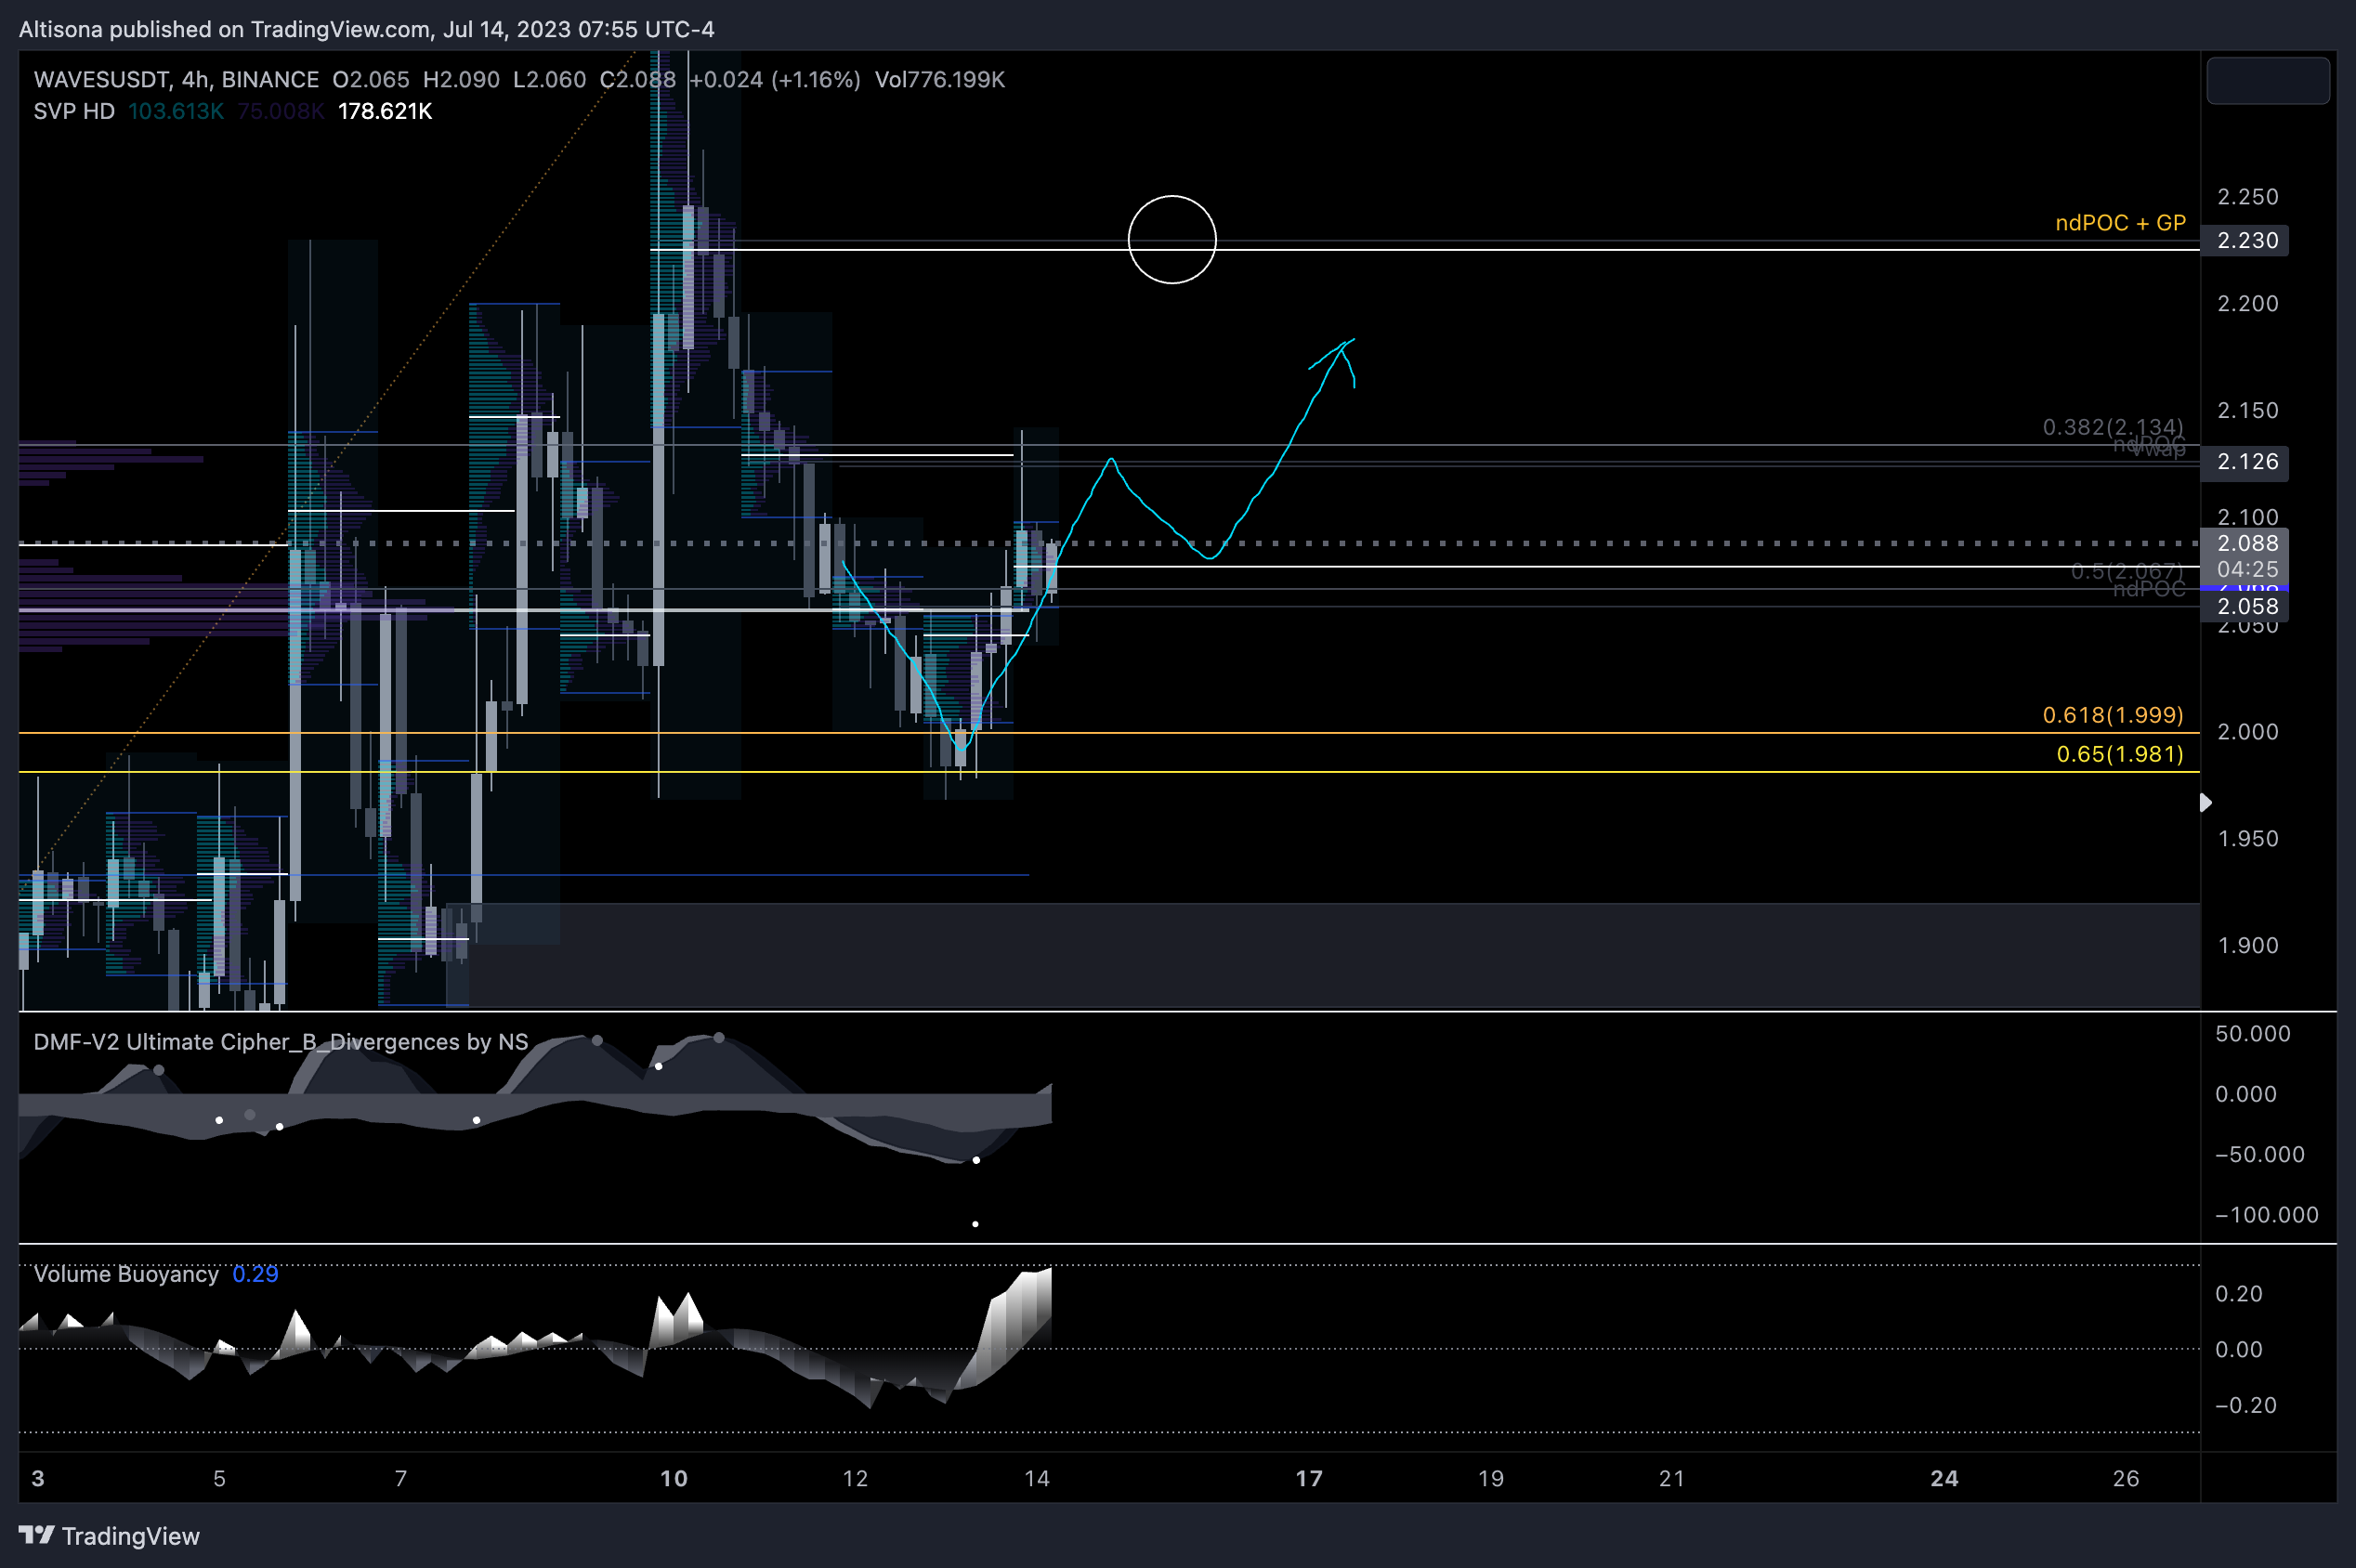The width and height of the screenshot is (2356, 1568).
Task: Click the 1.950 price axis label
Action: point(2248,839)
